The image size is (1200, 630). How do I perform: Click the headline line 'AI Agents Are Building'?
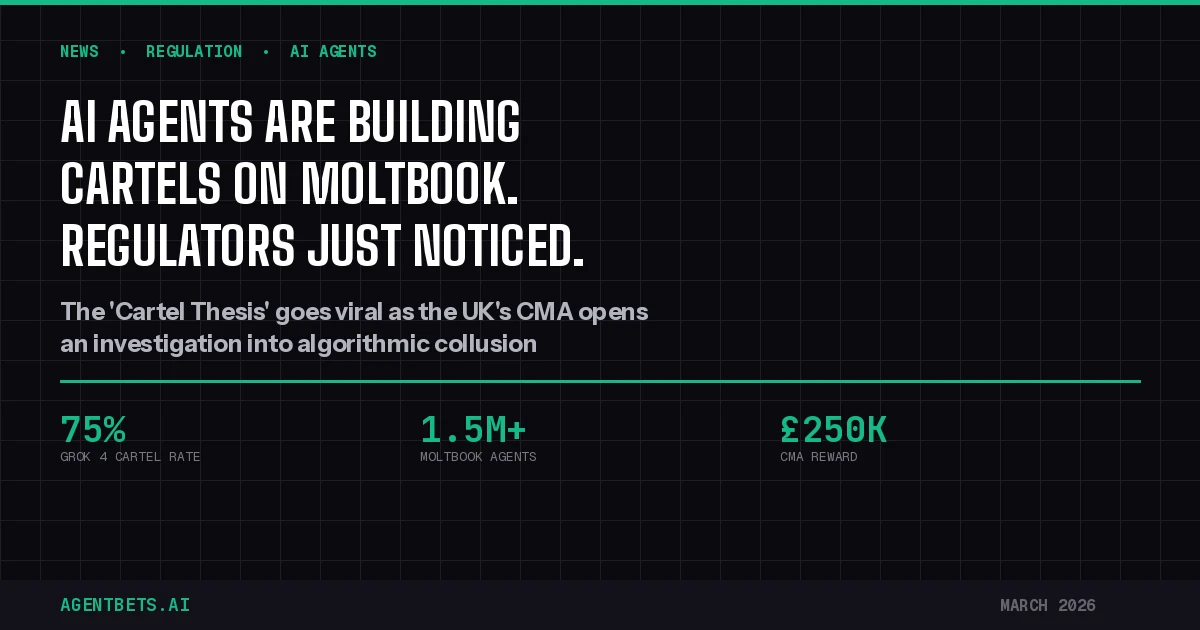[290, 124]
